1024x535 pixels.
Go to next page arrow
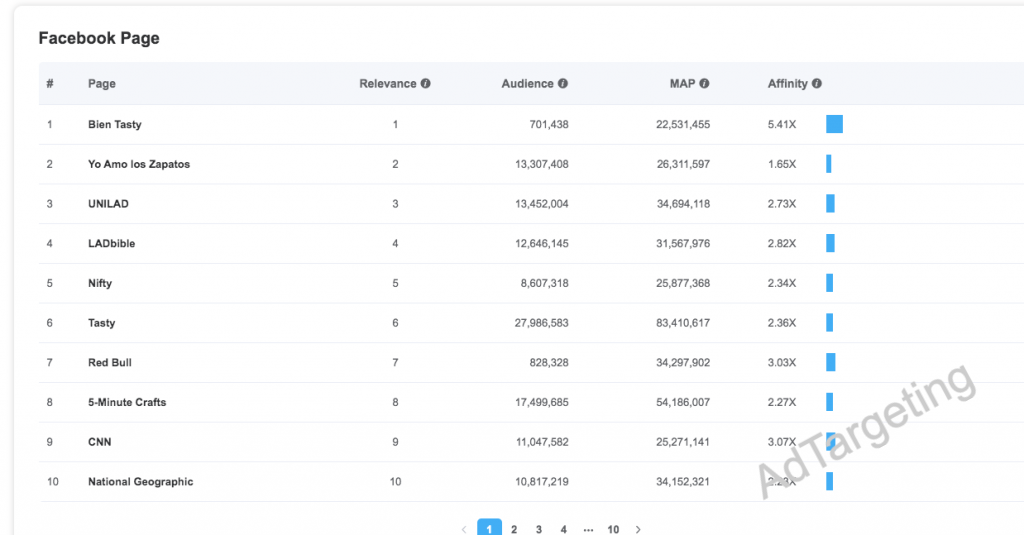(638, 529)
